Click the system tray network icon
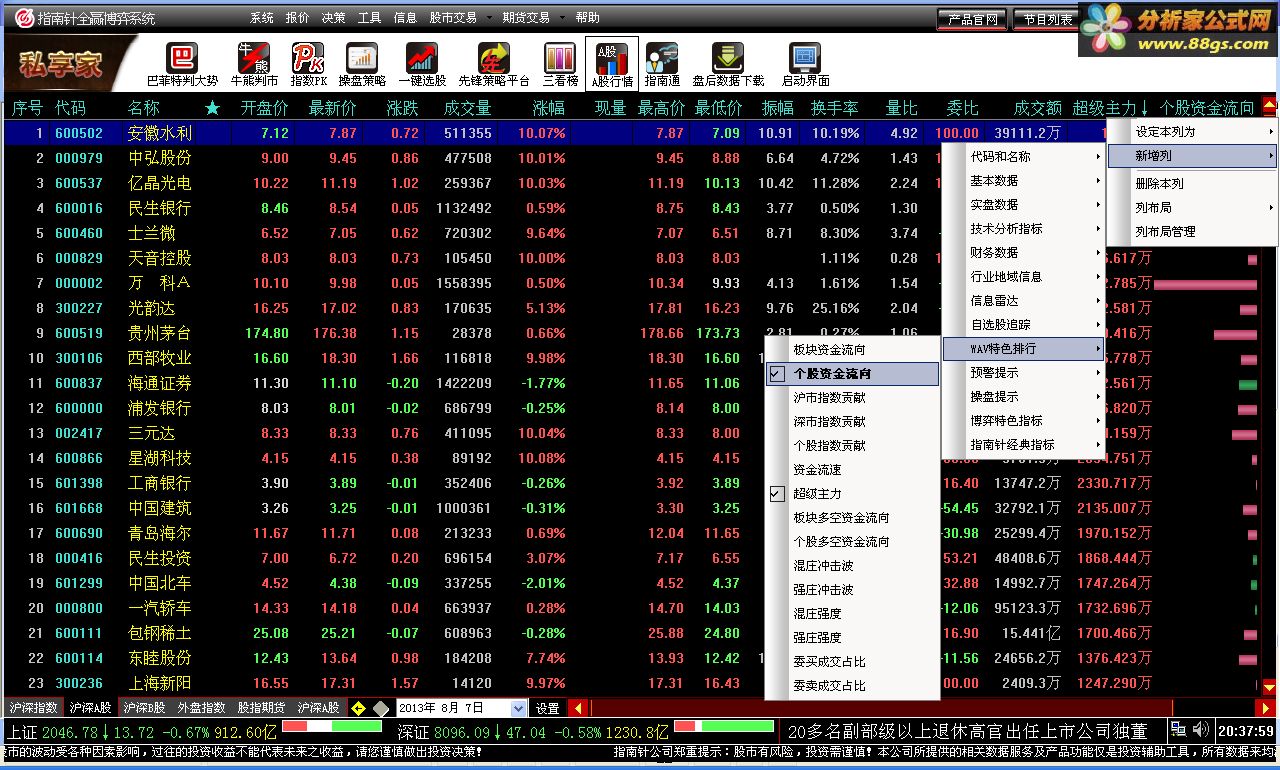 pos(1179,731)
